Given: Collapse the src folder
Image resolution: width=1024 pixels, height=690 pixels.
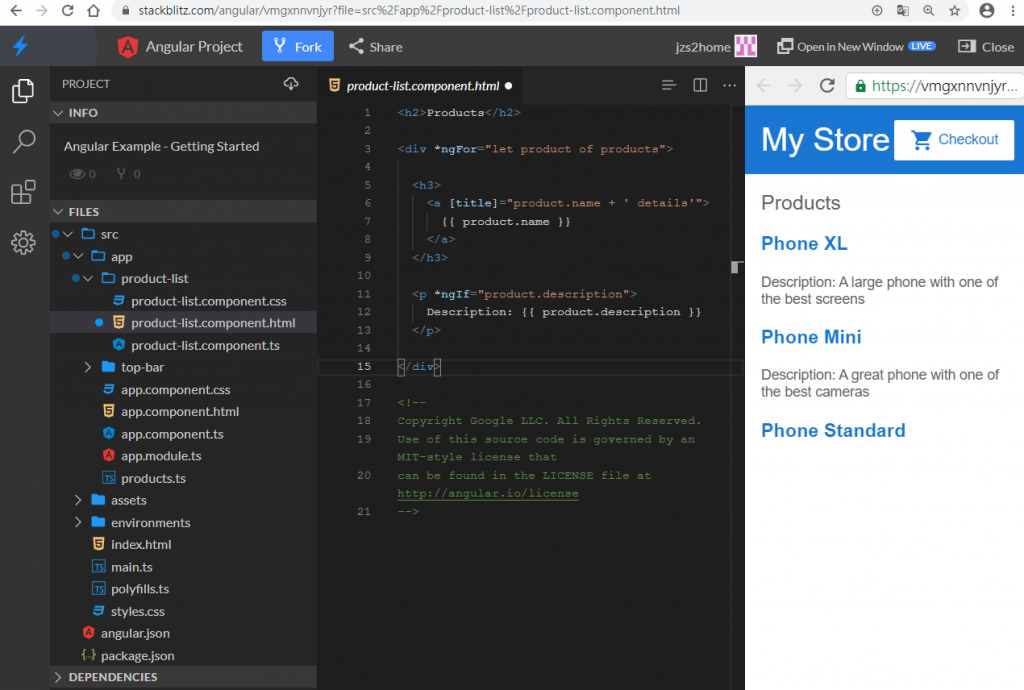Looking at the screenshot, I should click(68, 234).
